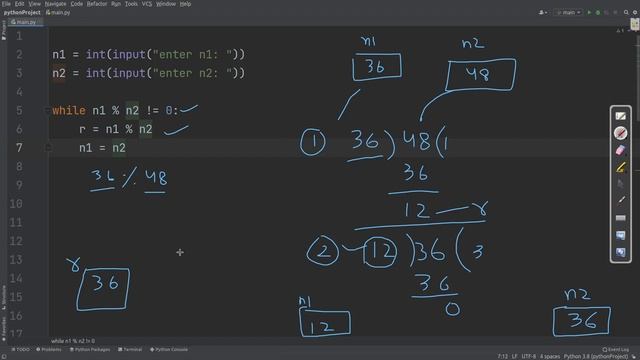Image resolution: width=640 pixels, height=360 pixels.
Task: Click the fold end marker on line 7
Action: point(47,147)
